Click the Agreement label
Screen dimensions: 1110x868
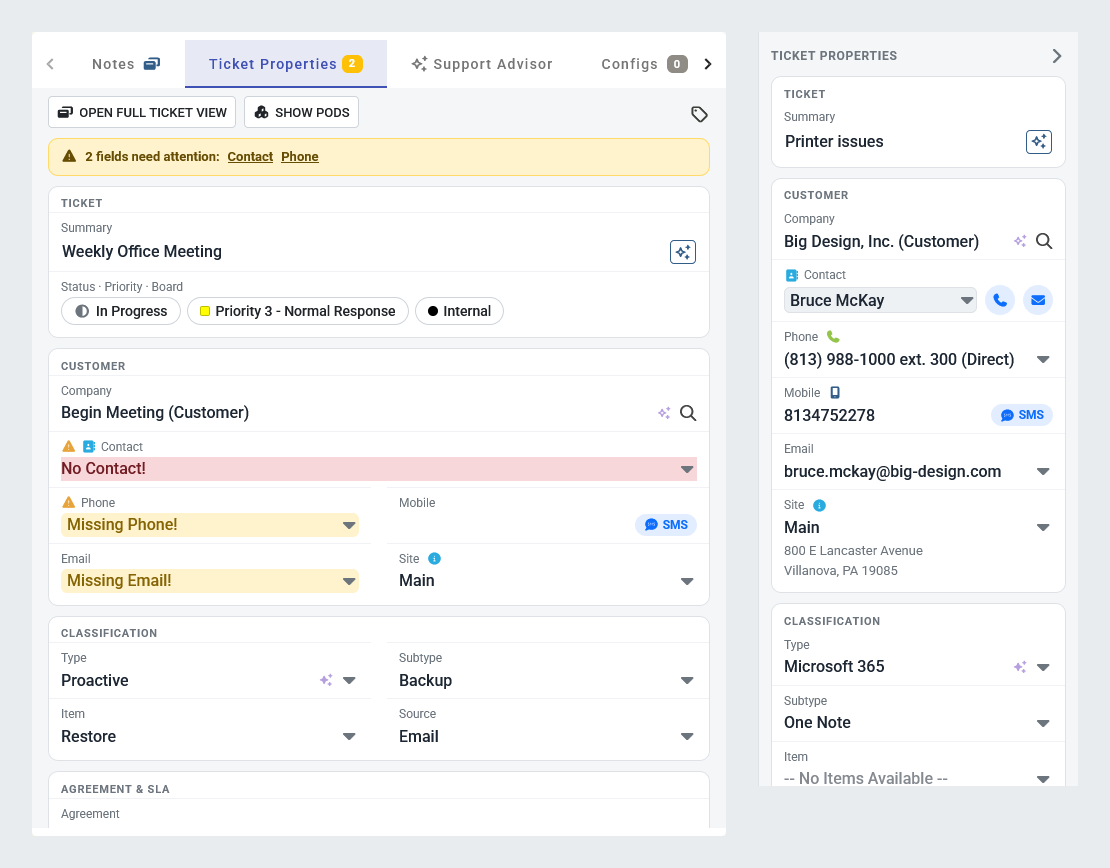pyautogui.click(x=90, y=814)
